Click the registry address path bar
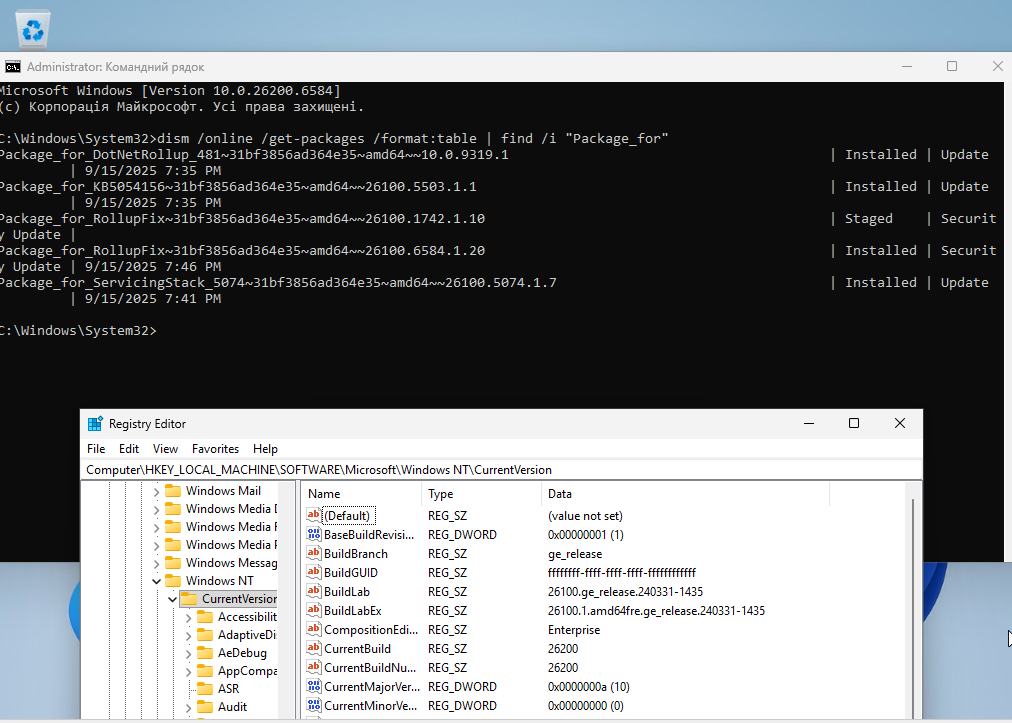Viewport: 1012px width, 723px height. pos(500,469)
